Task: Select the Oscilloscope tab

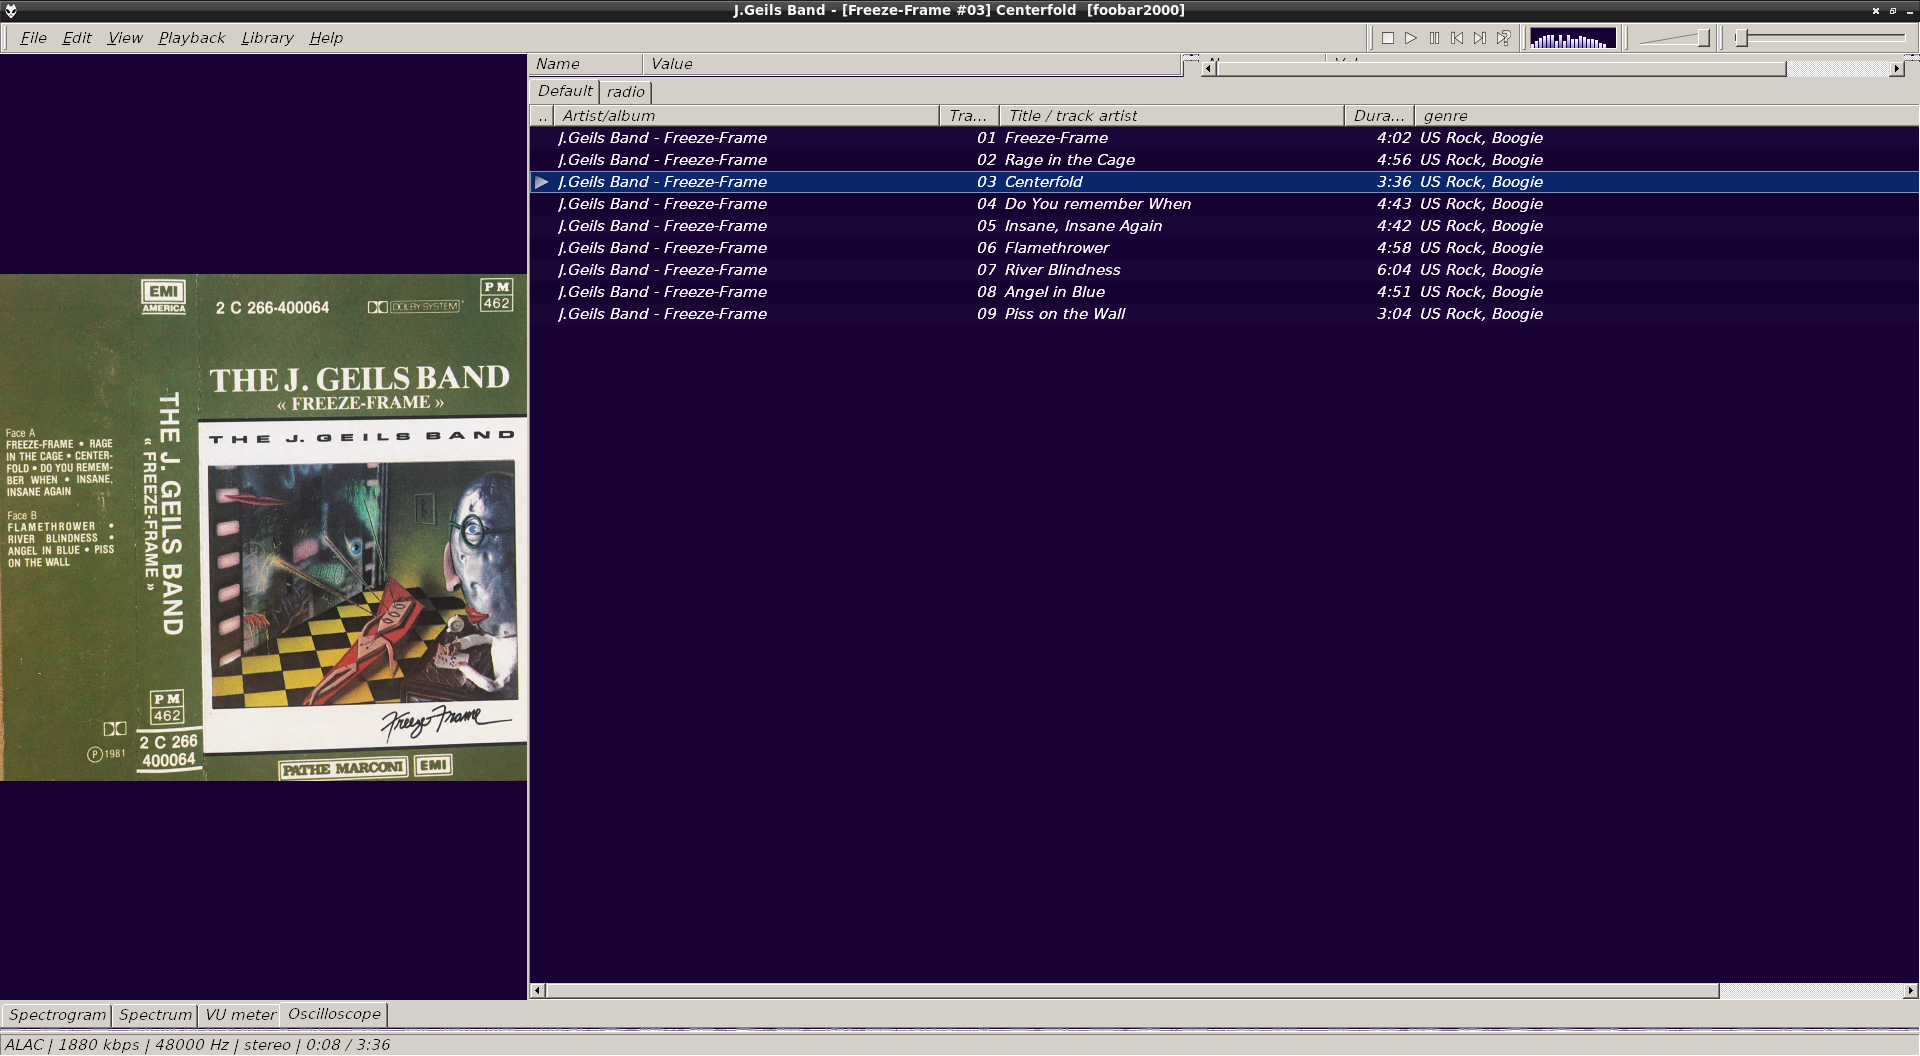Action: point(334,1014)
